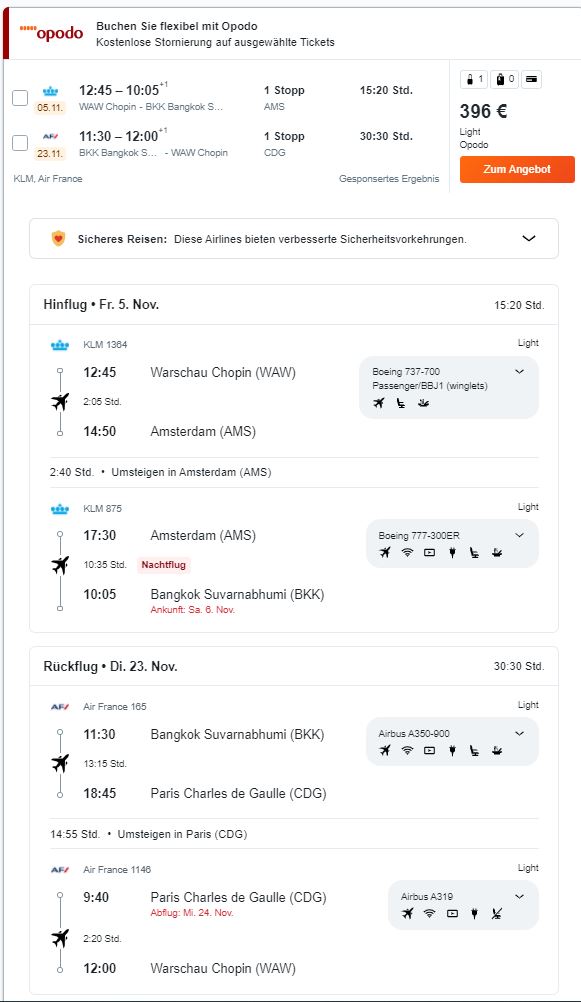Expand the Airbus A350-900 aircraft details

click(x=519, y=734)
